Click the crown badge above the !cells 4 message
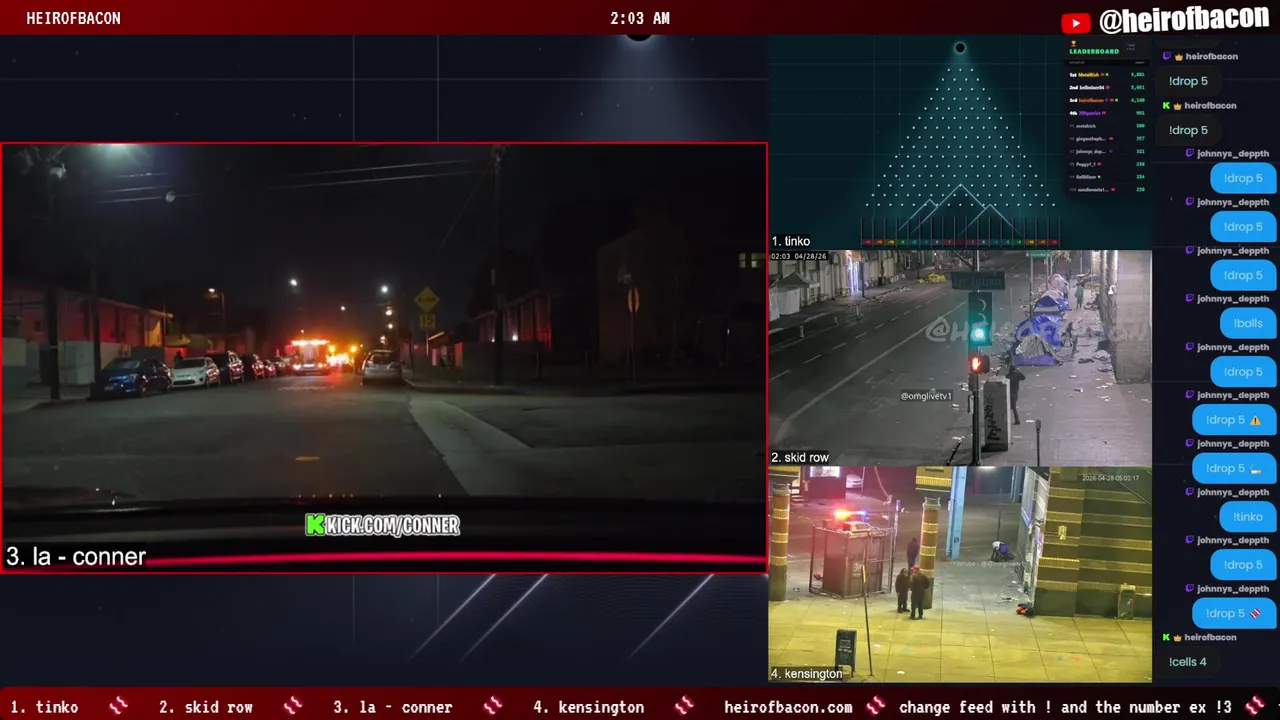This screenshot has width=1280, height=720. [1179, 637]
